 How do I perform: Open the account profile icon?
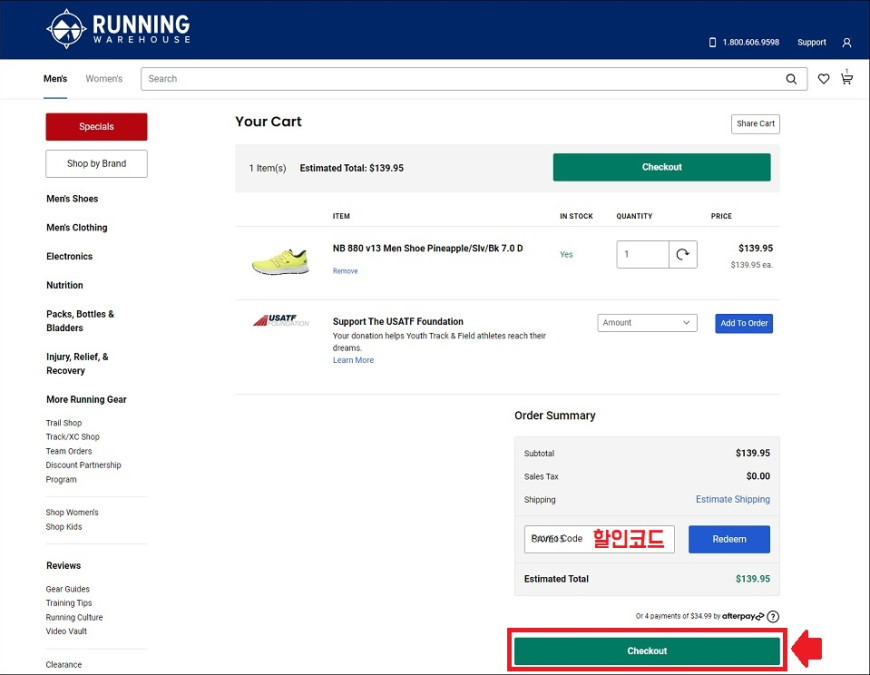click(847, 43)
